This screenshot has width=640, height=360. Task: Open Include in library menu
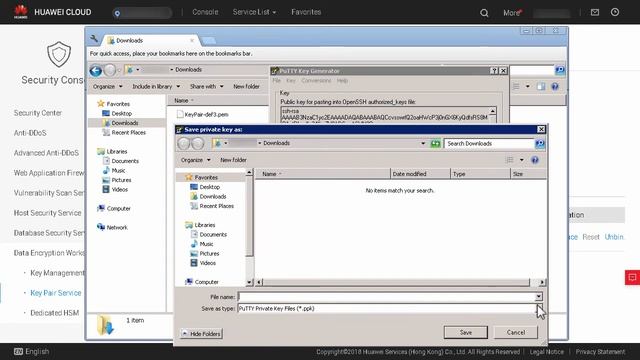[x=156, y=87]
